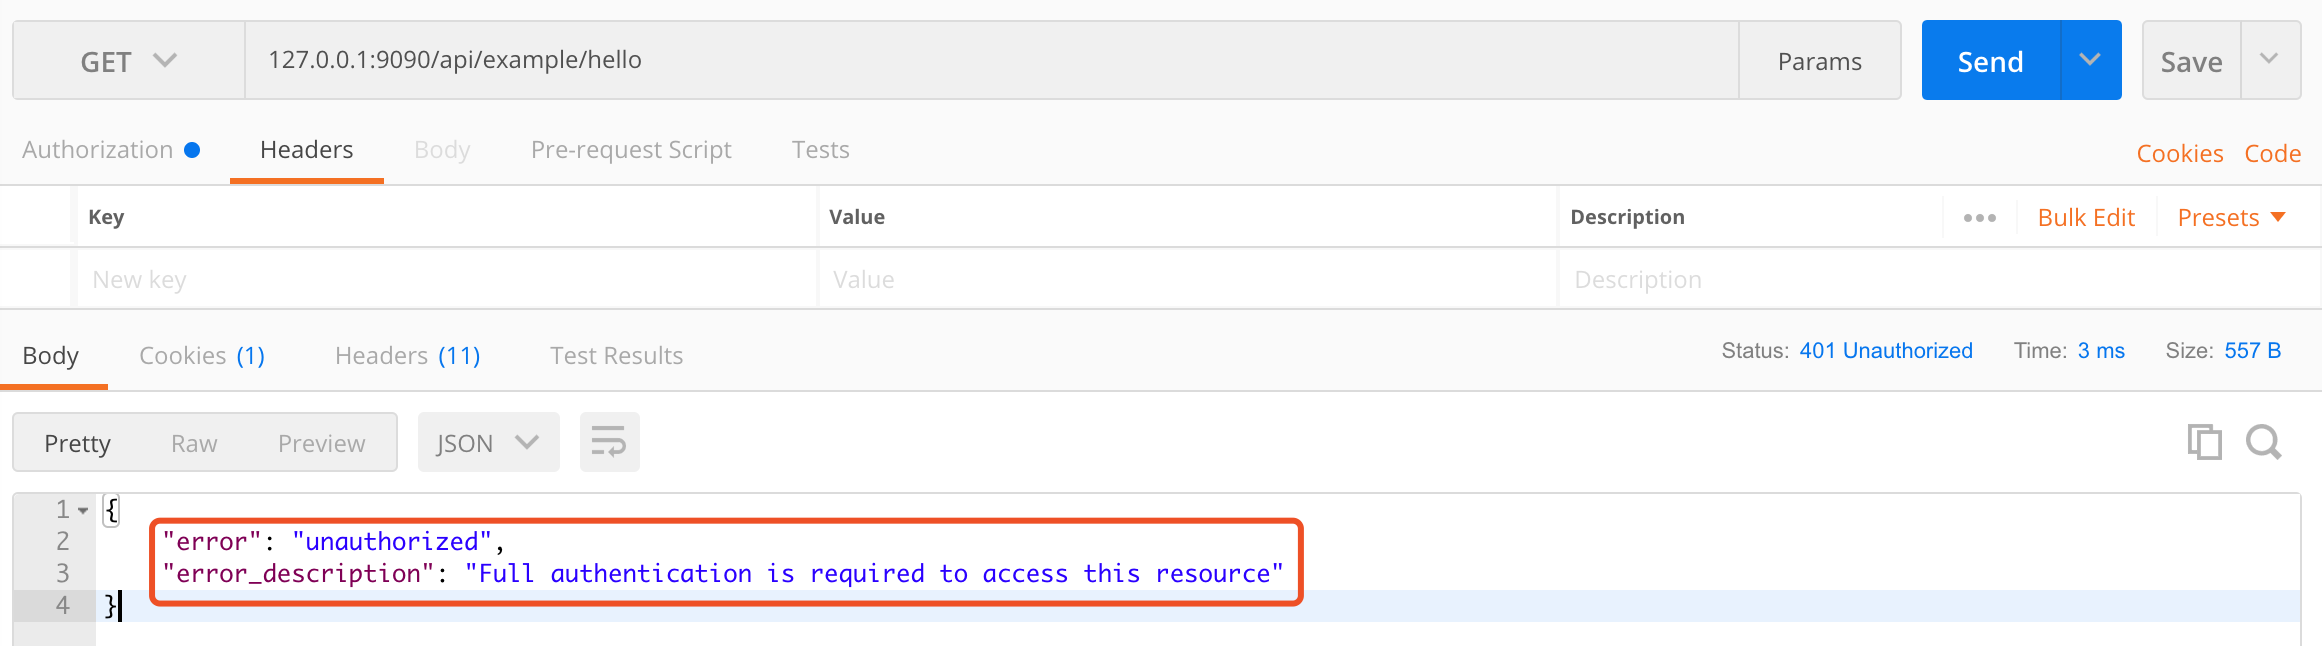Open the JSON format dropdown
Viewport: 2324px width, 646px height.
pos(488,443)
